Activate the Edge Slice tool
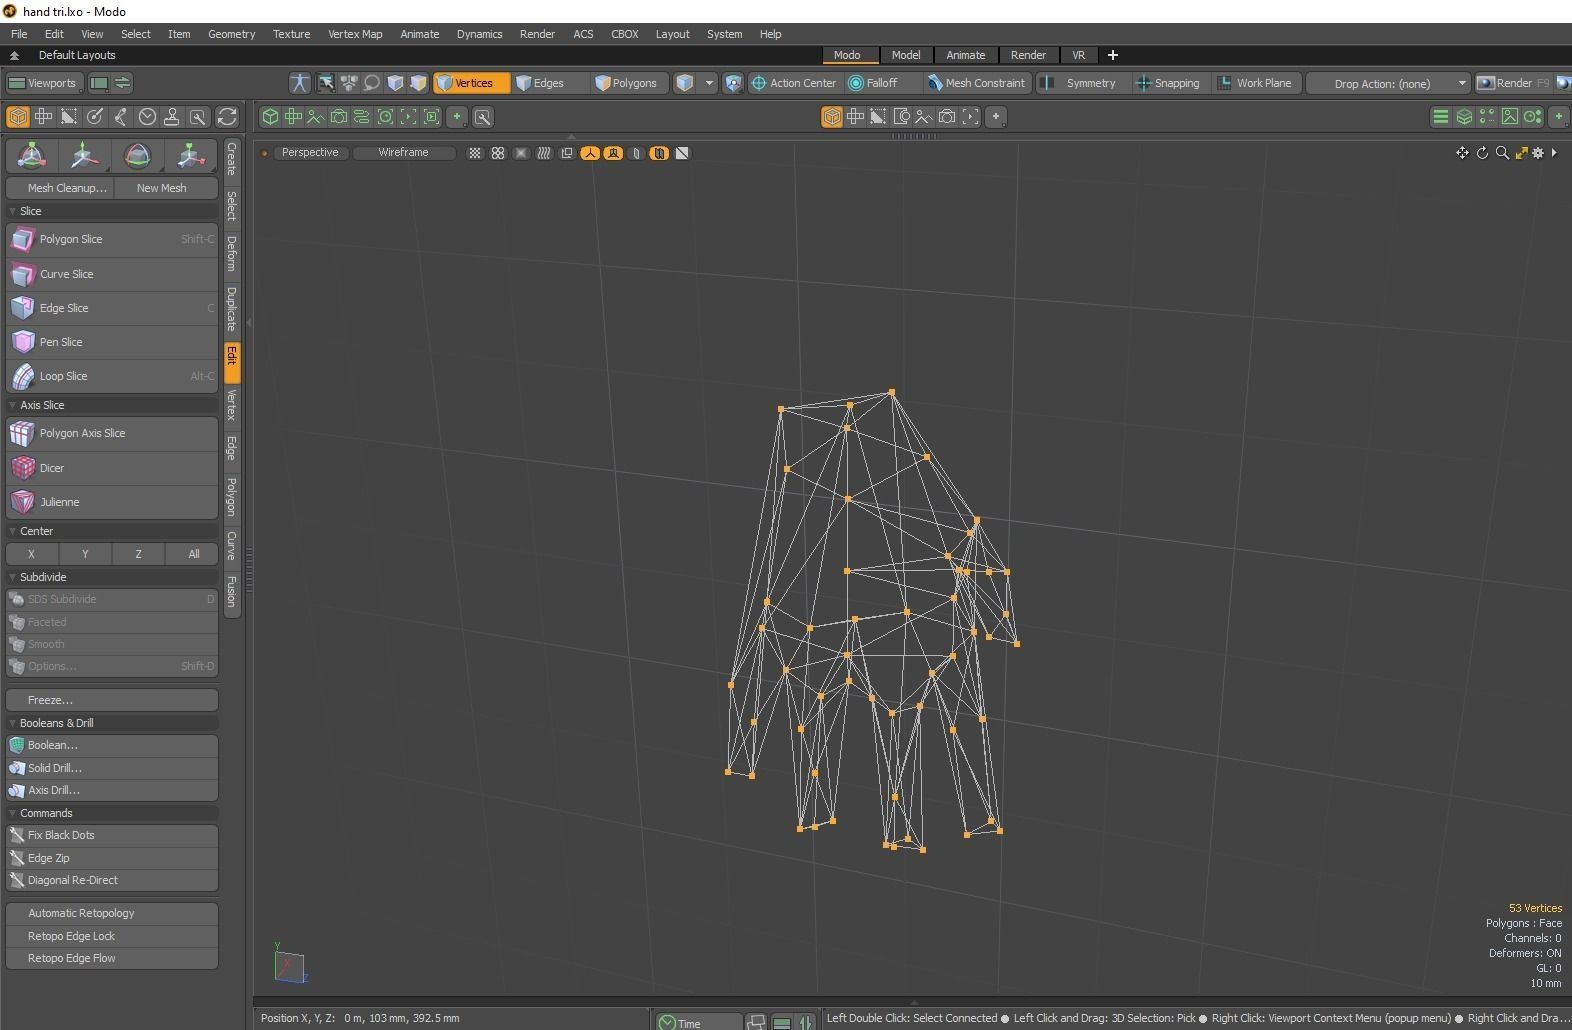 point(112,308)
